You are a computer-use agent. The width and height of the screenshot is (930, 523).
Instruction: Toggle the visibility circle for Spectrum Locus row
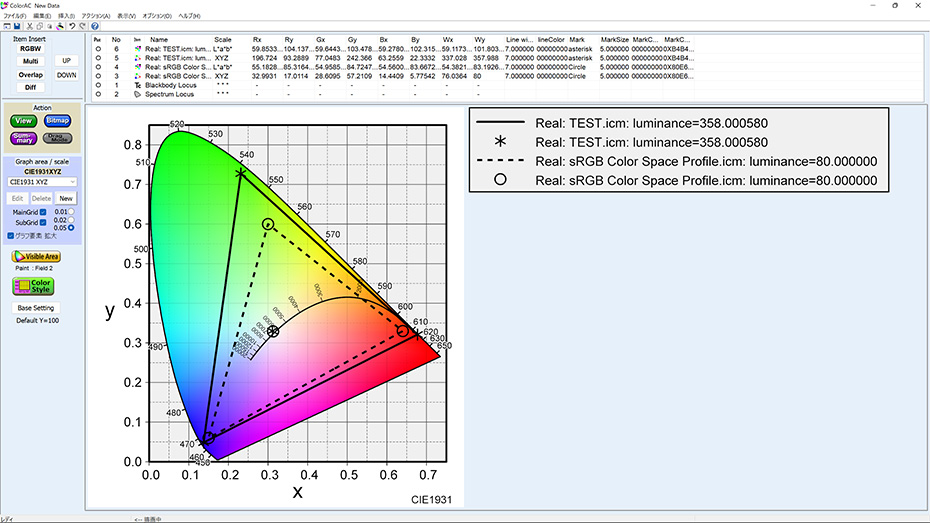tap(98, 94)
